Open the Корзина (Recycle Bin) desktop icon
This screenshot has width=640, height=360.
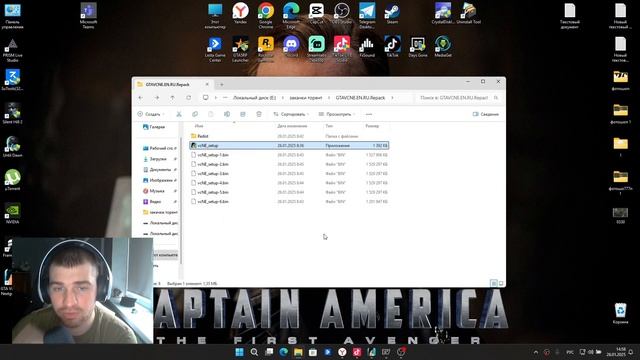(x=620, y=313)
